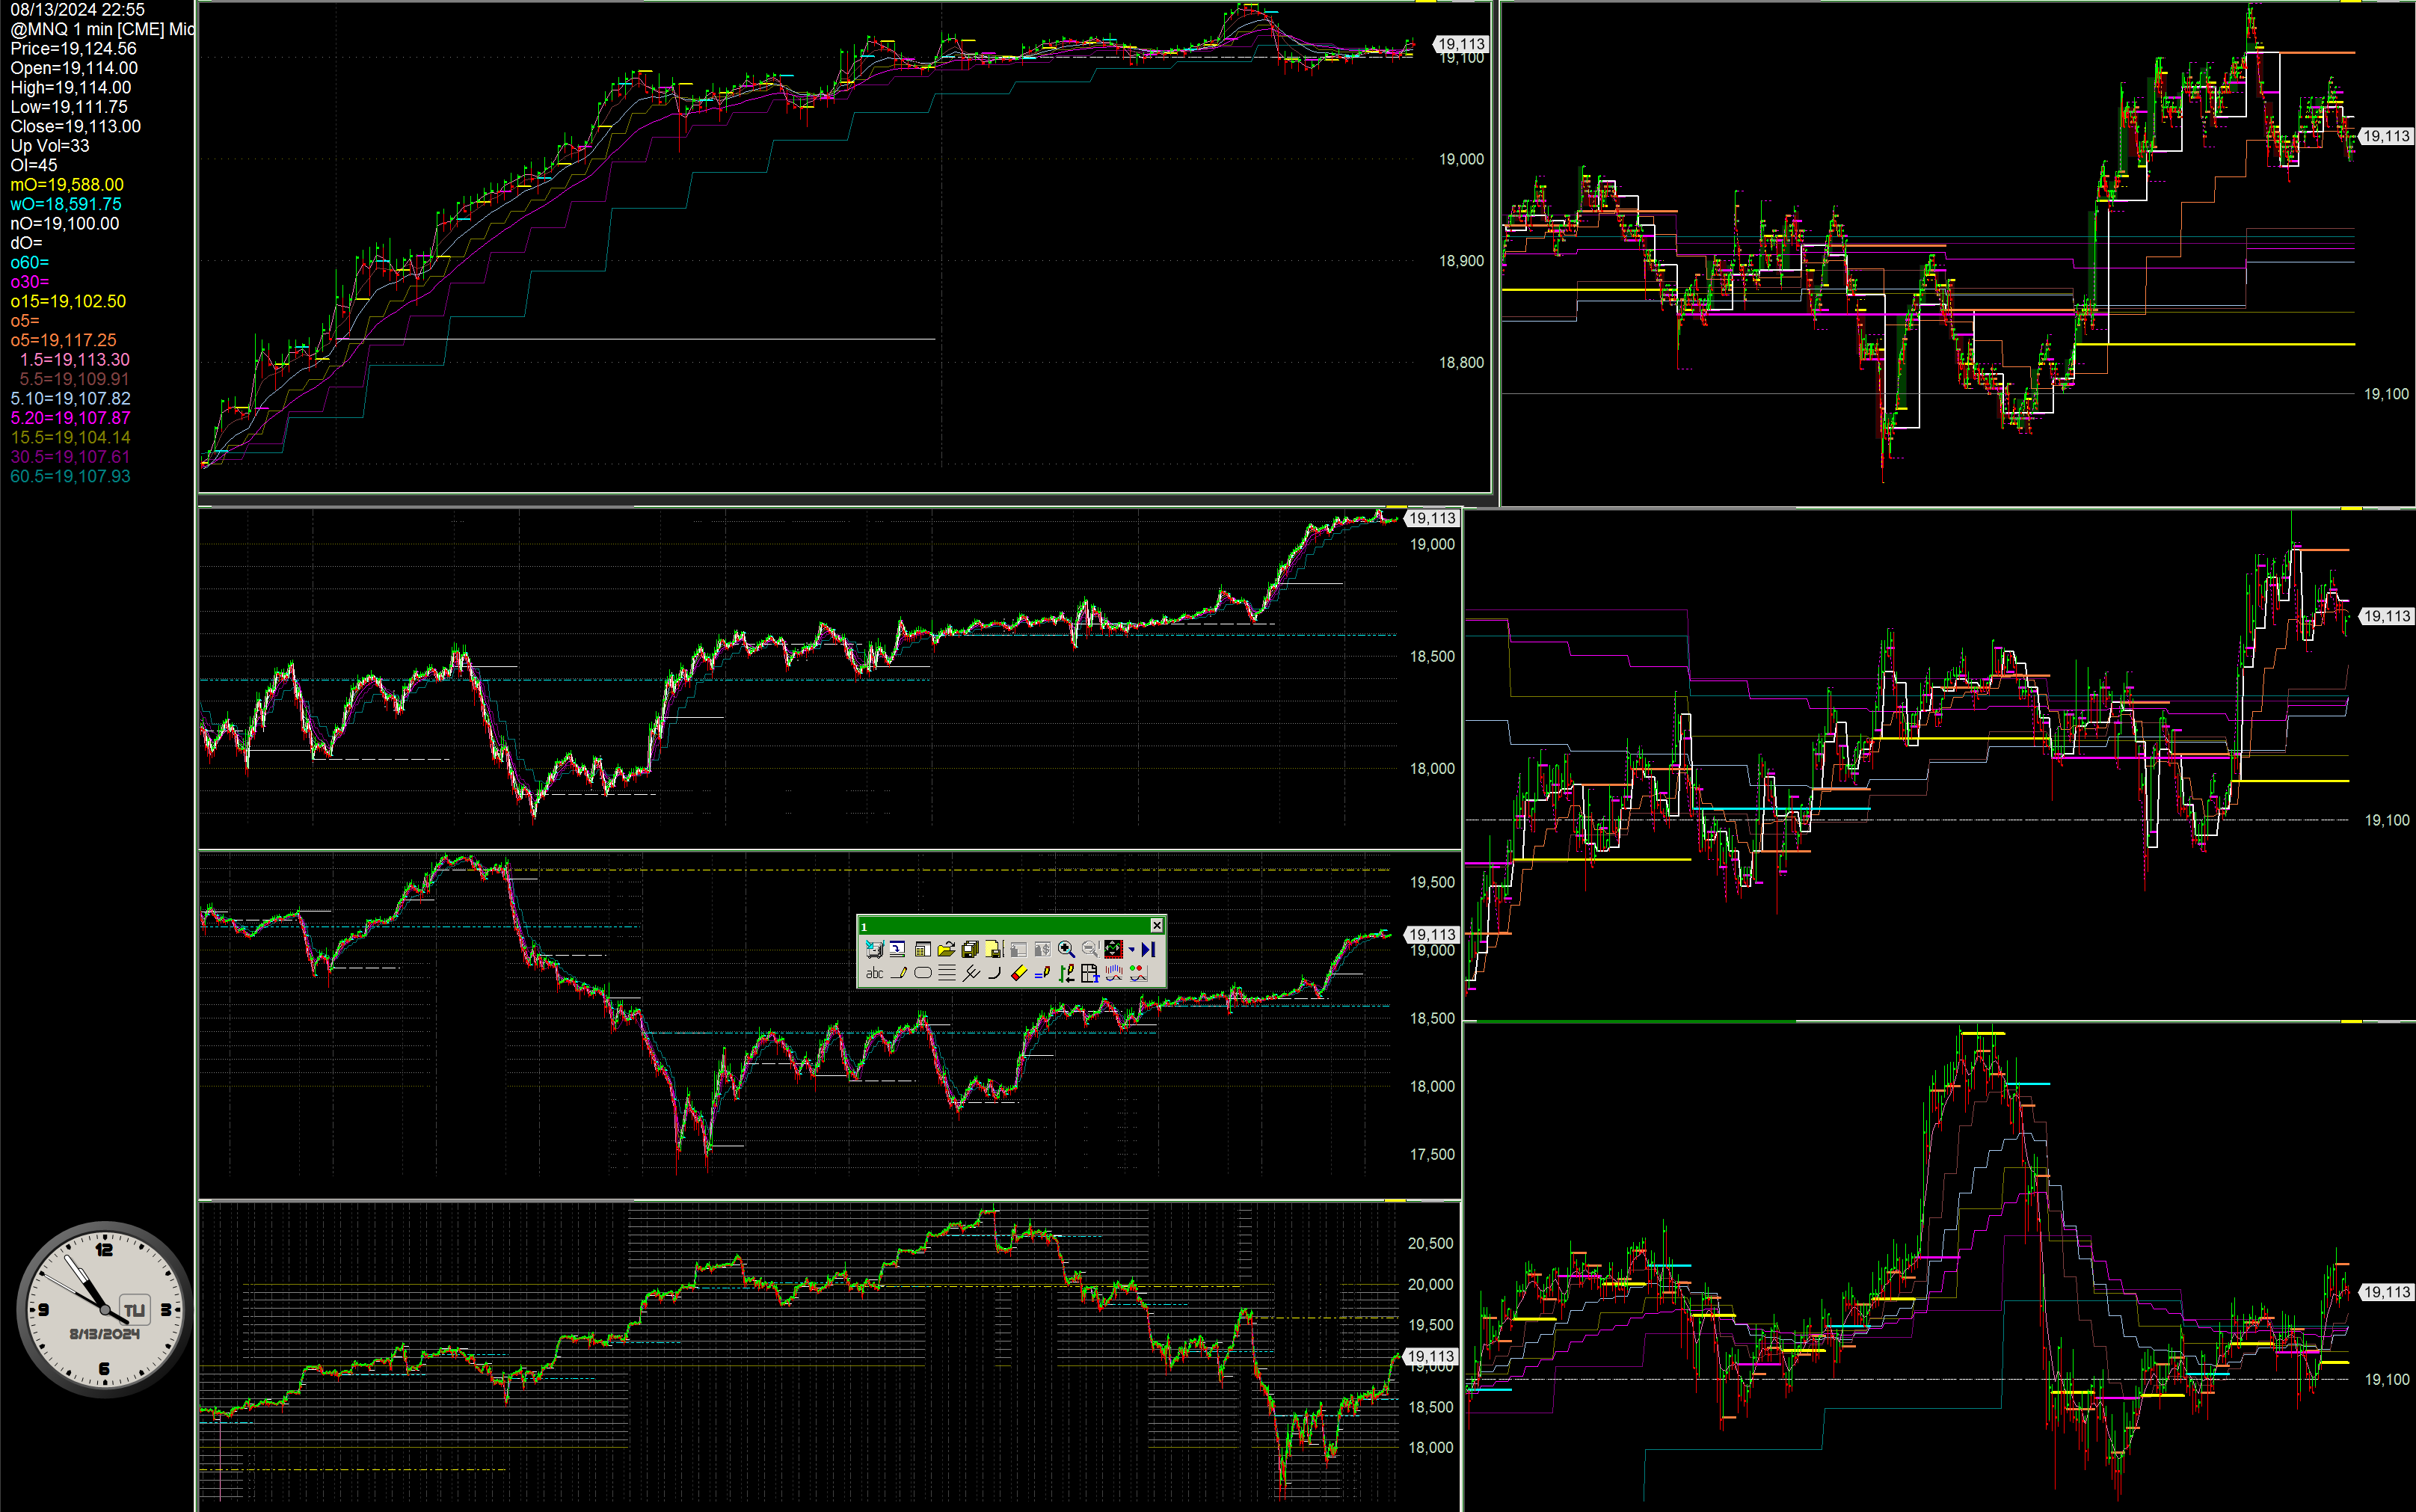
Task: Click the analog clock widget
Action: point(104,1309)
